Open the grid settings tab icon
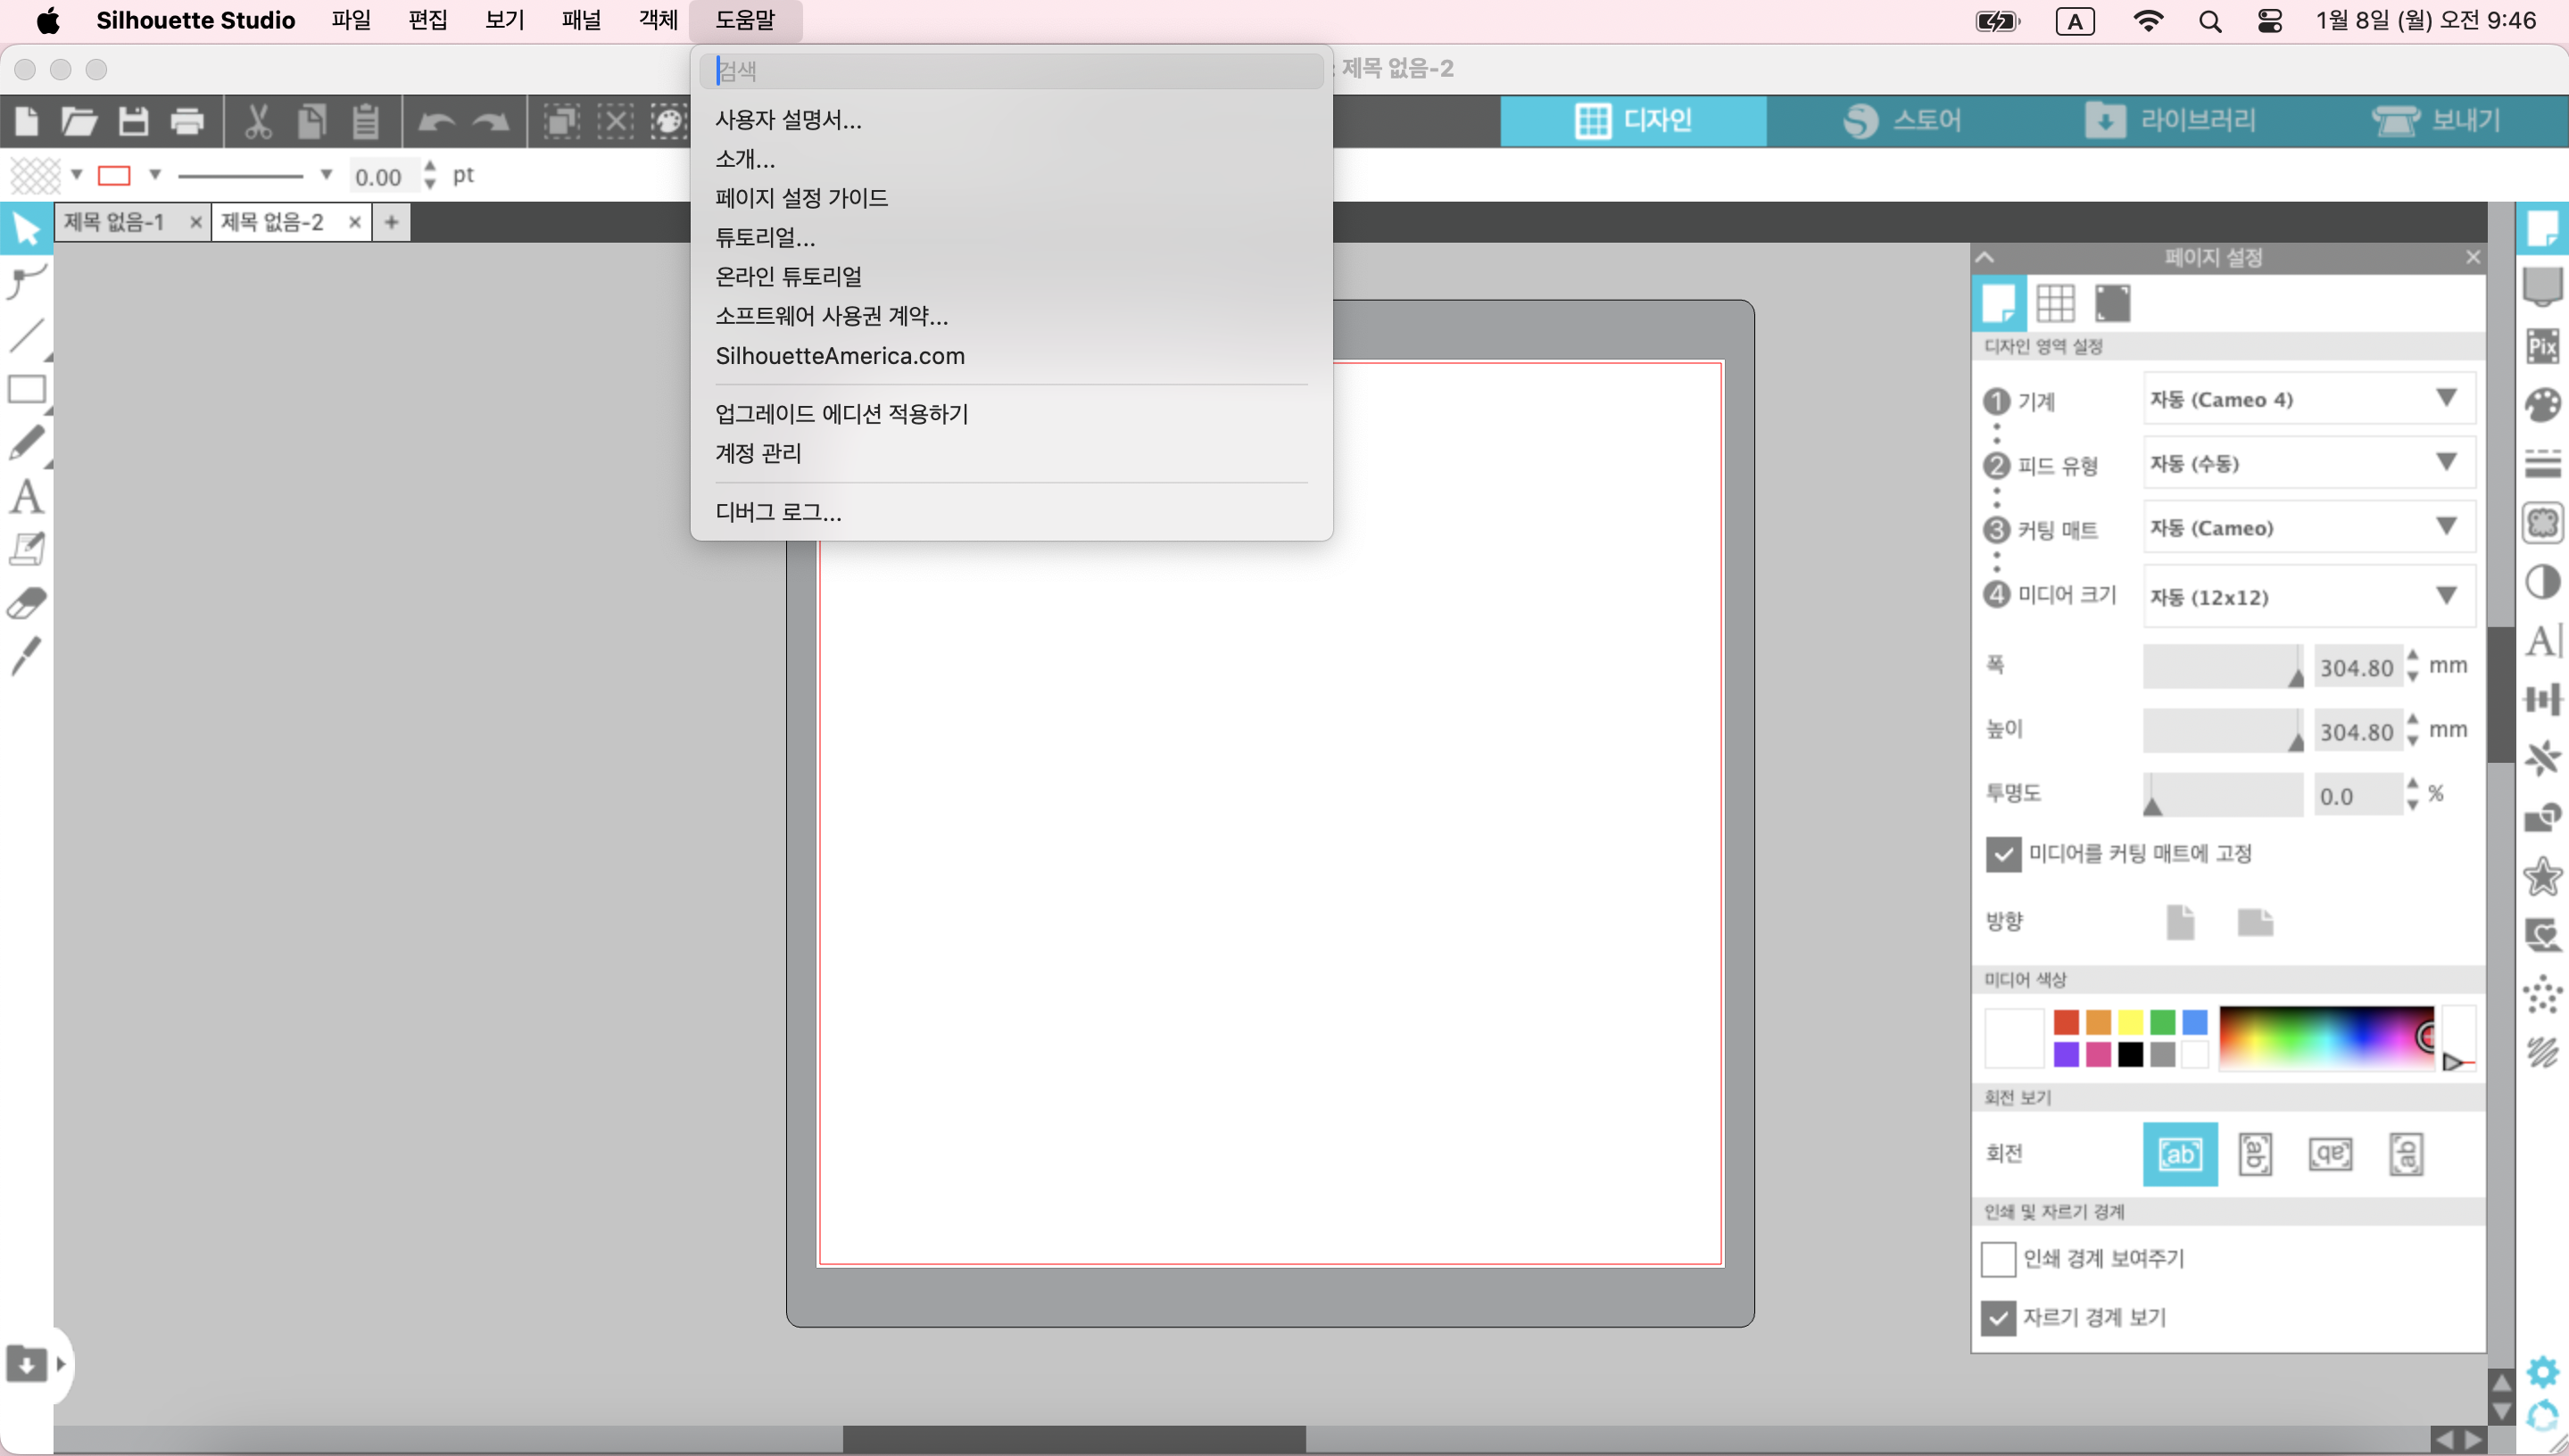This screenshot has width=2569, height=1456. coord(2055,303)
